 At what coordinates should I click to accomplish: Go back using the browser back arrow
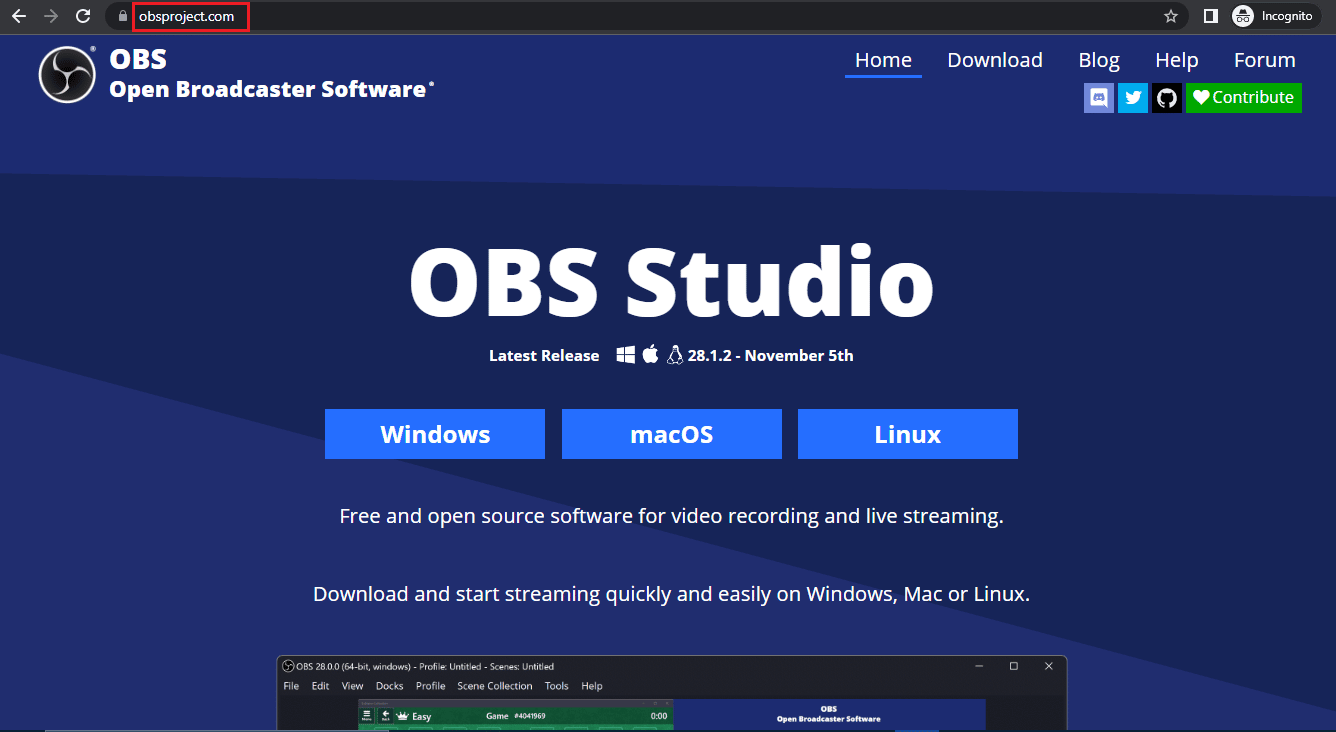(x=19, y=16)
